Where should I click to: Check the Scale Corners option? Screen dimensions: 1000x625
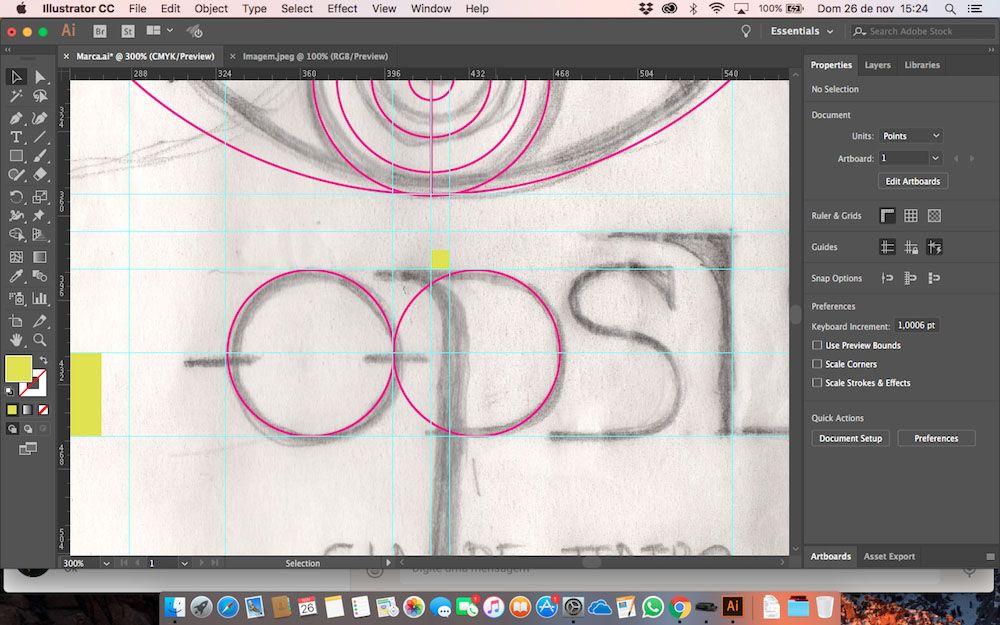[x=817, y=364]
